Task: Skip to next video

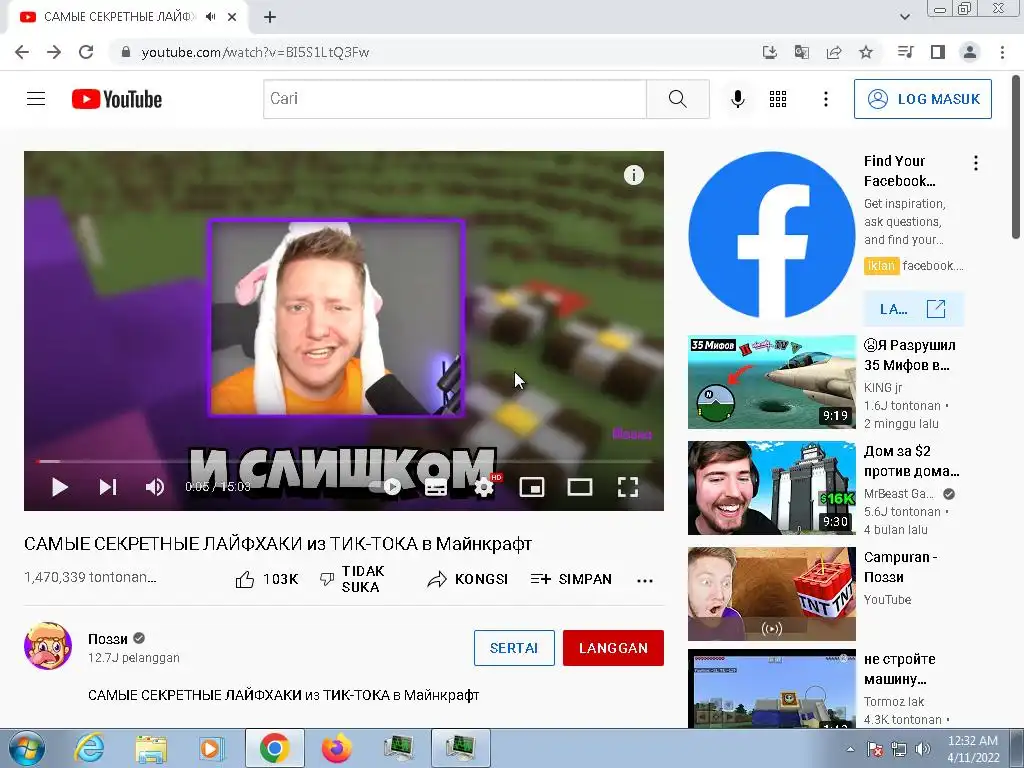Action: [x=108, y=487]
